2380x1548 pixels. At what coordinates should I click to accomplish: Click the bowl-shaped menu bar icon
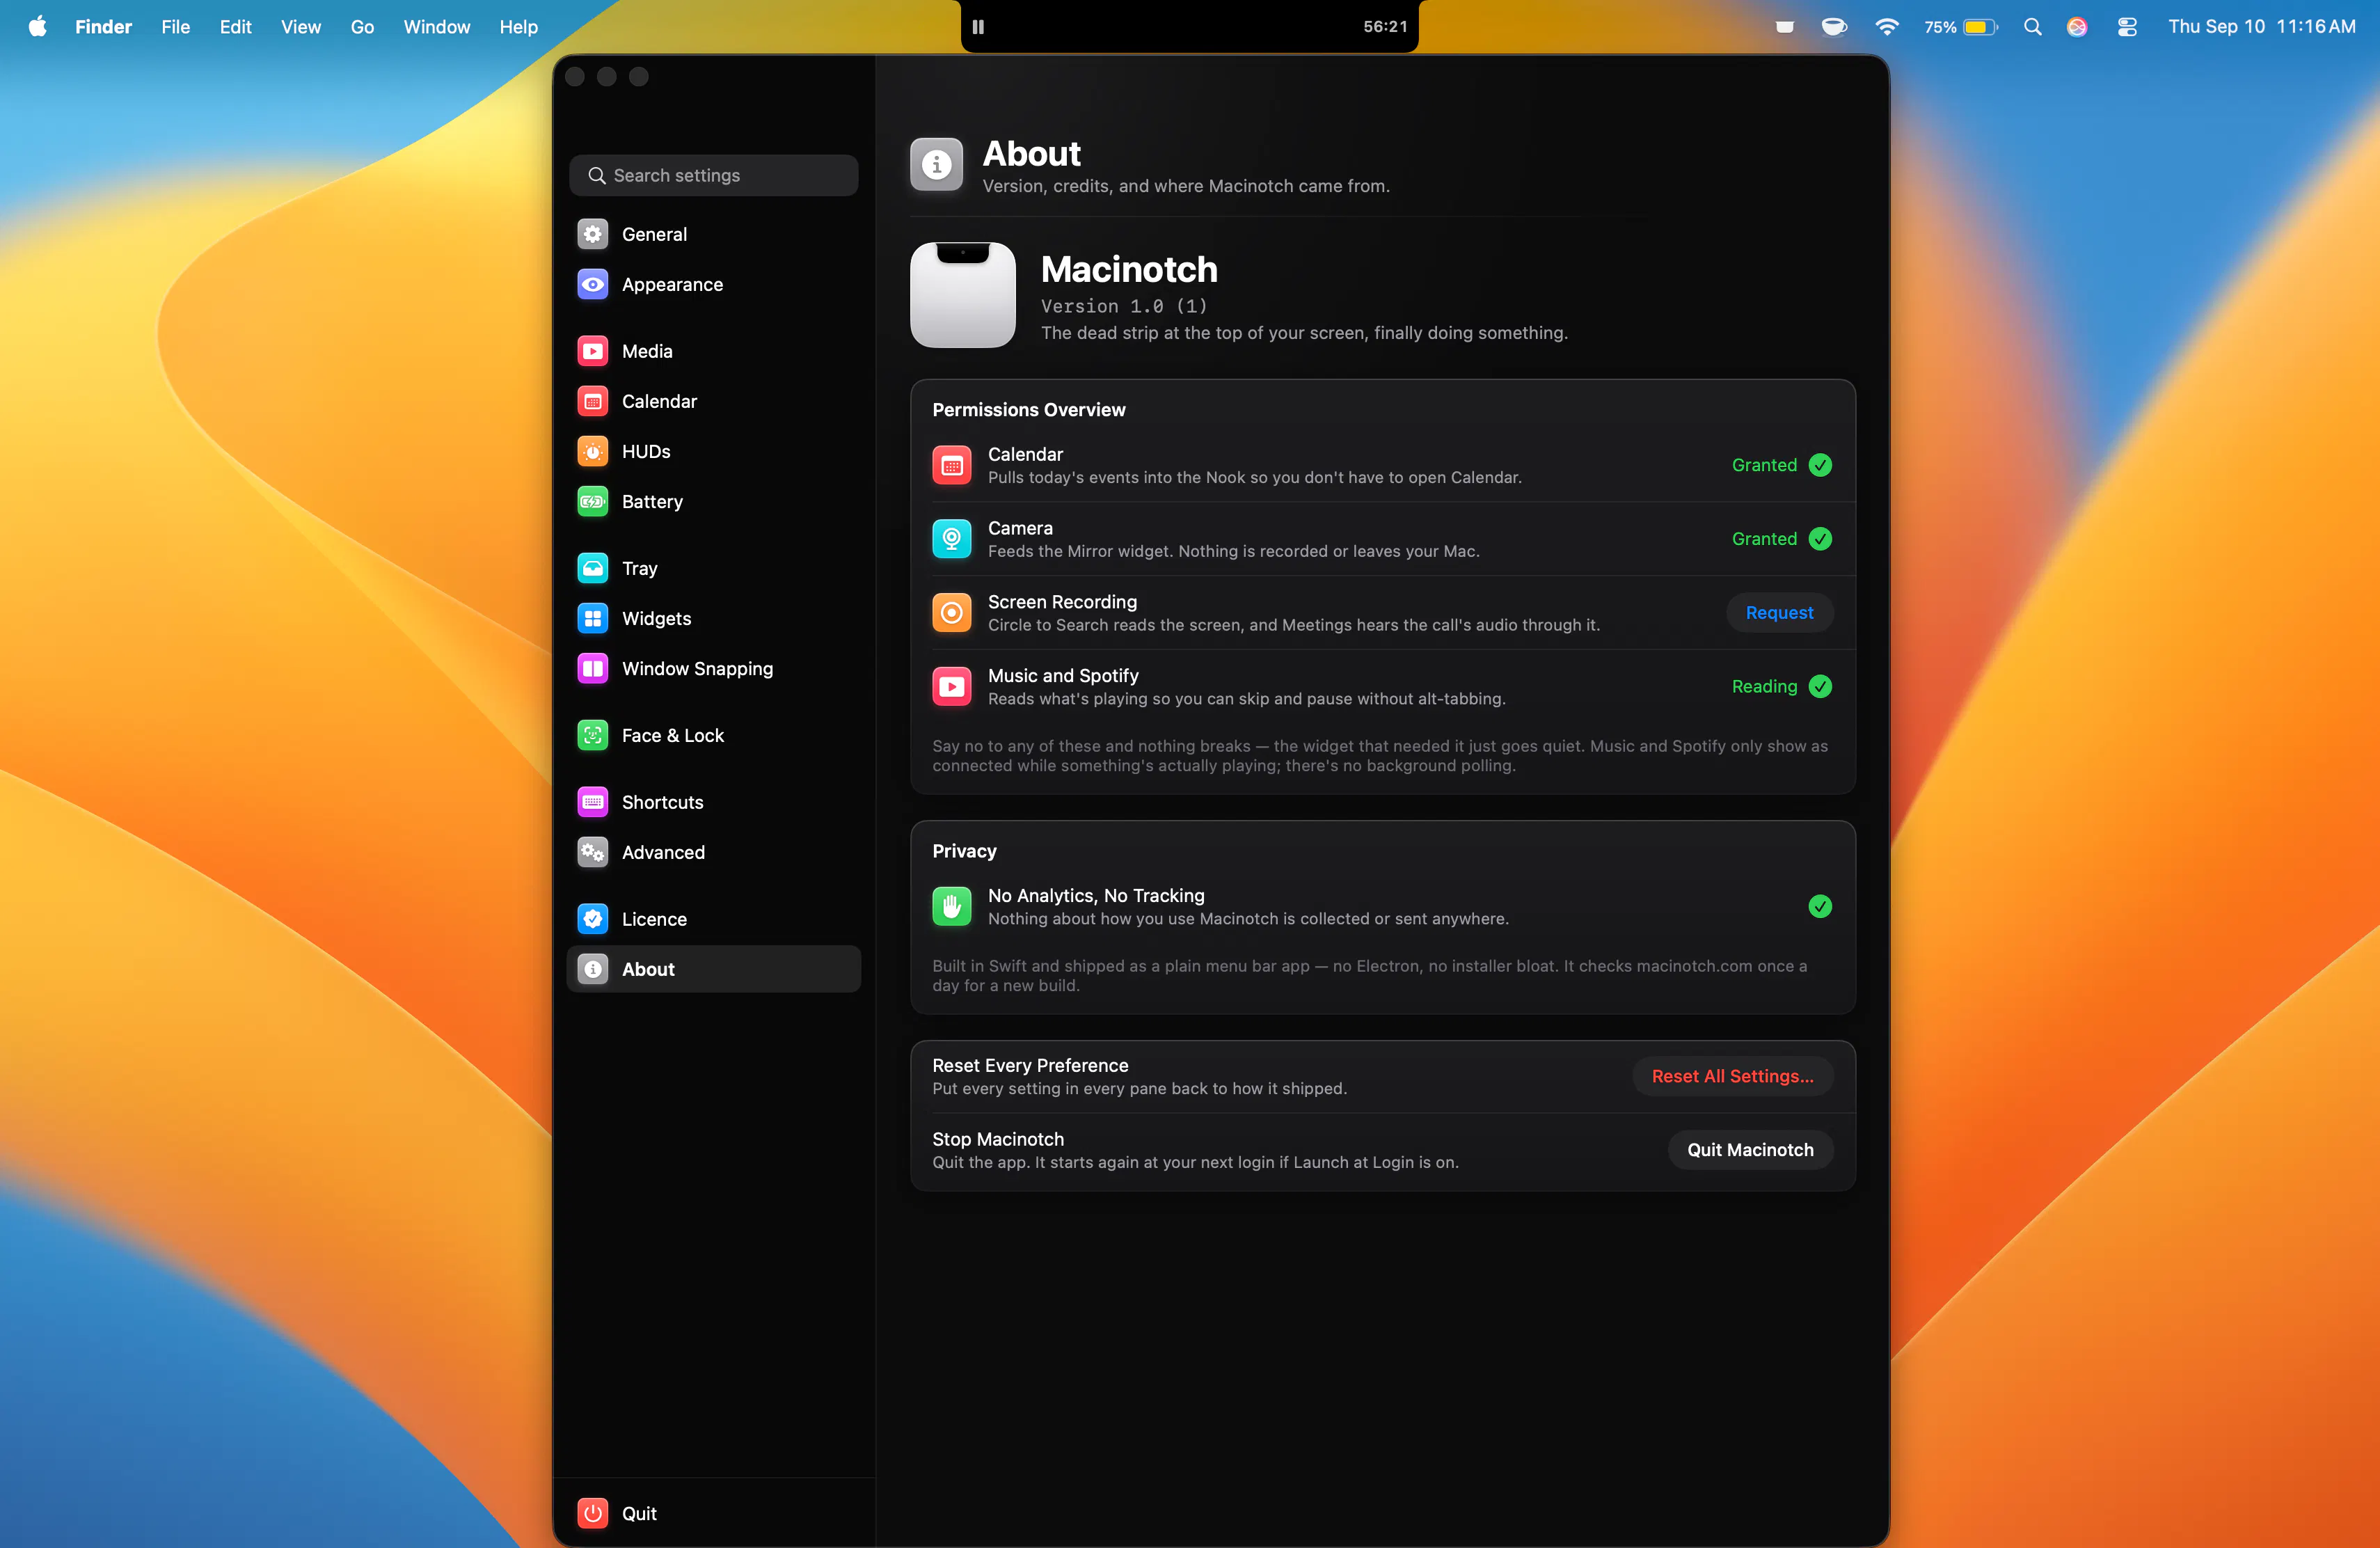pyautogui.click(x=1834, y=27)
